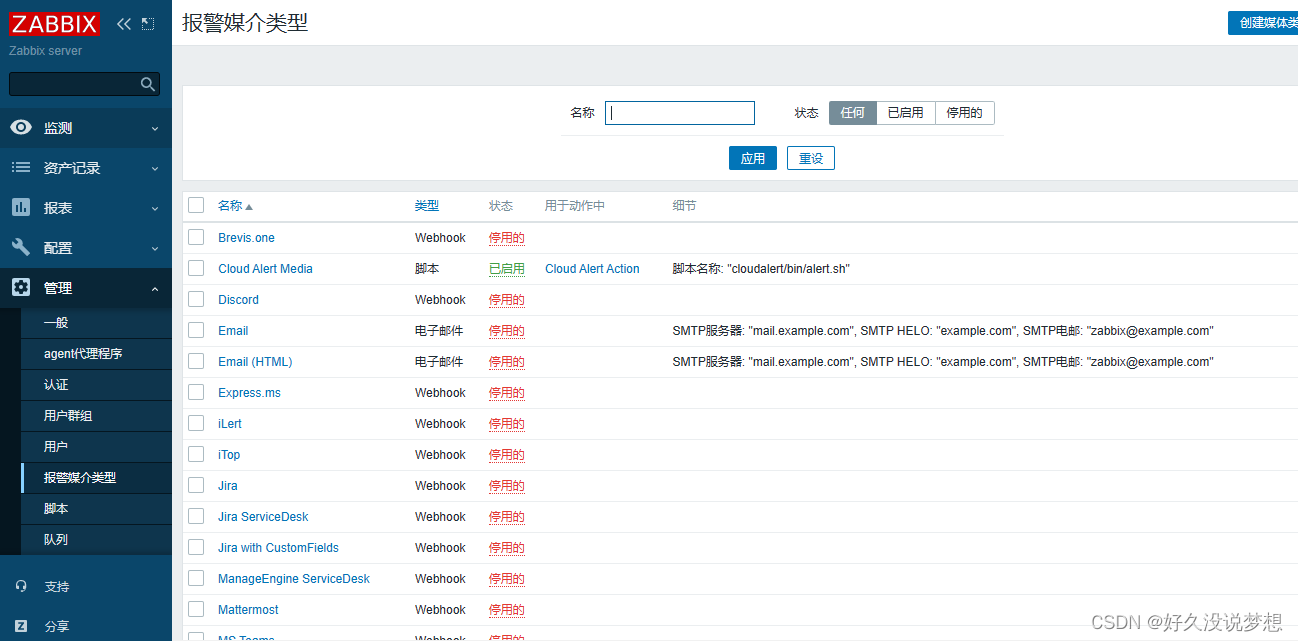Sort by the 类型 column header
Screen dimensions: 1298x641
point(427,206)
